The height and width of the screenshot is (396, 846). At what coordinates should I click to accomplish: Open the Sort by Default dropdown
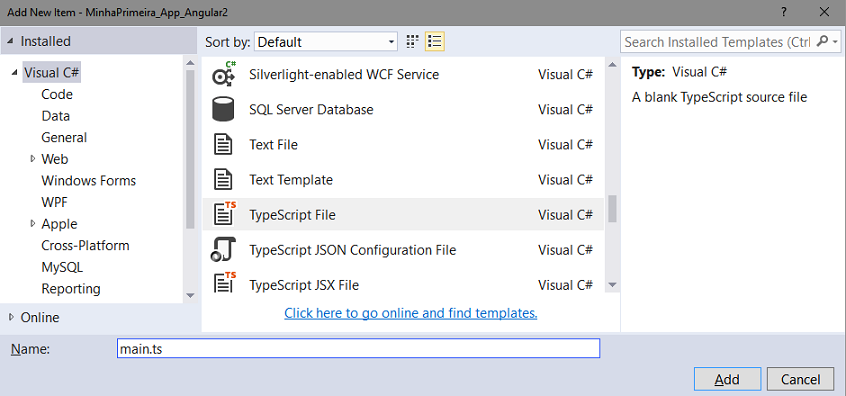point(326,42)
